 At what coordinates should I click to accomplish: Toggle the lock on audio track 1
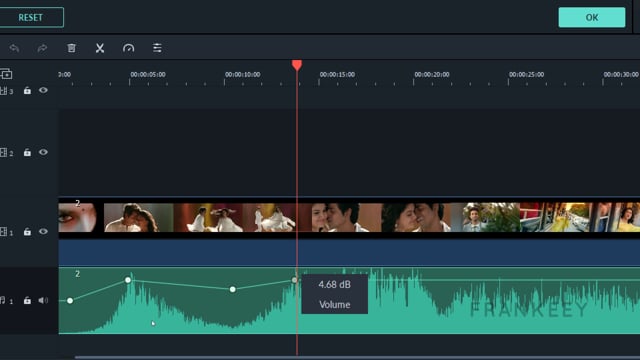pos(27,301)
